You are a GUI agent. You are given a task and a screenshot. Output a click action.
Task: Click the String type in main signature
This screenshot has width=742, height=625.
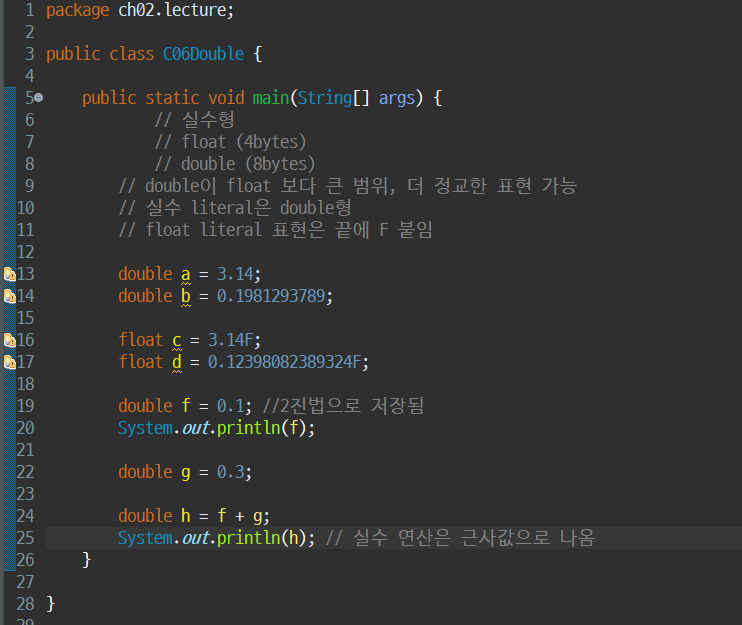coord(325,98)
